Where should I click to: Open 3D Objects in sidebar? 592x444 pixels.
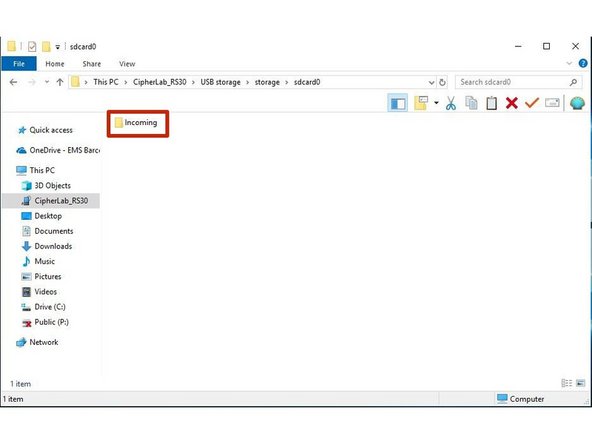(x=46, y=185)
